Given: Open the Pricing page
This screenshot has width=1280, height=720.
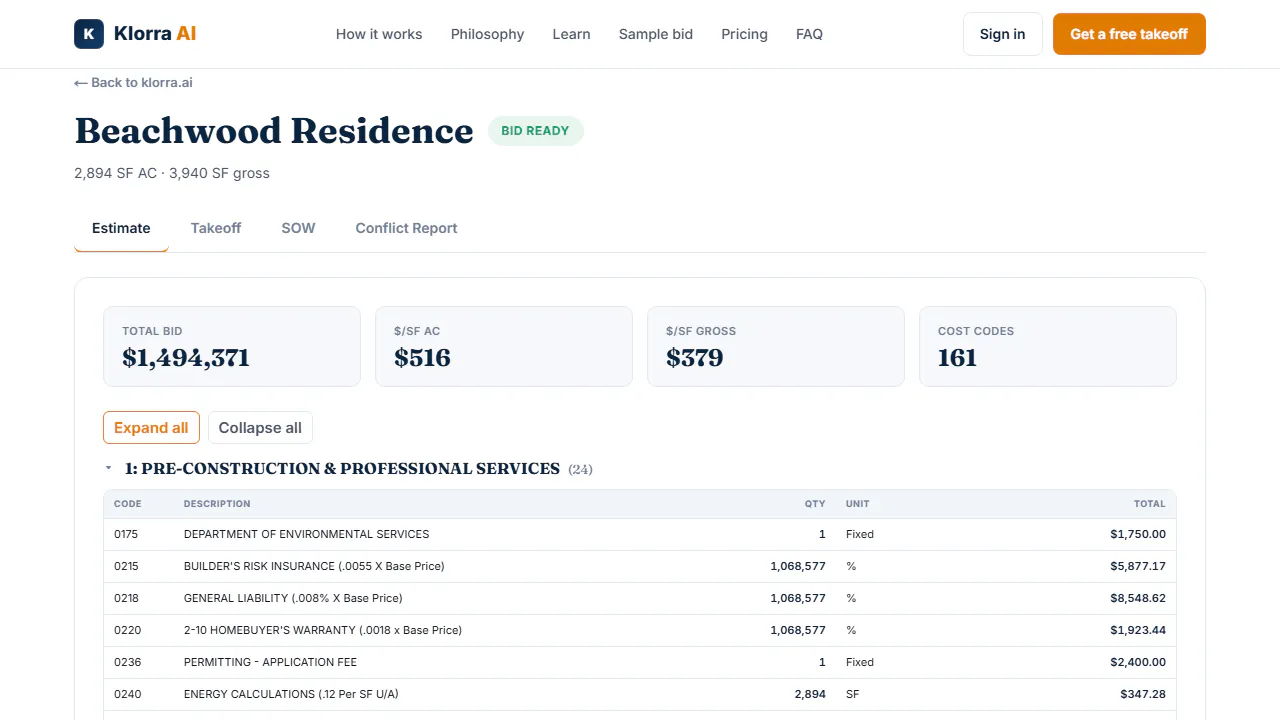Looking at the screenshot, I should click(744, 34).
